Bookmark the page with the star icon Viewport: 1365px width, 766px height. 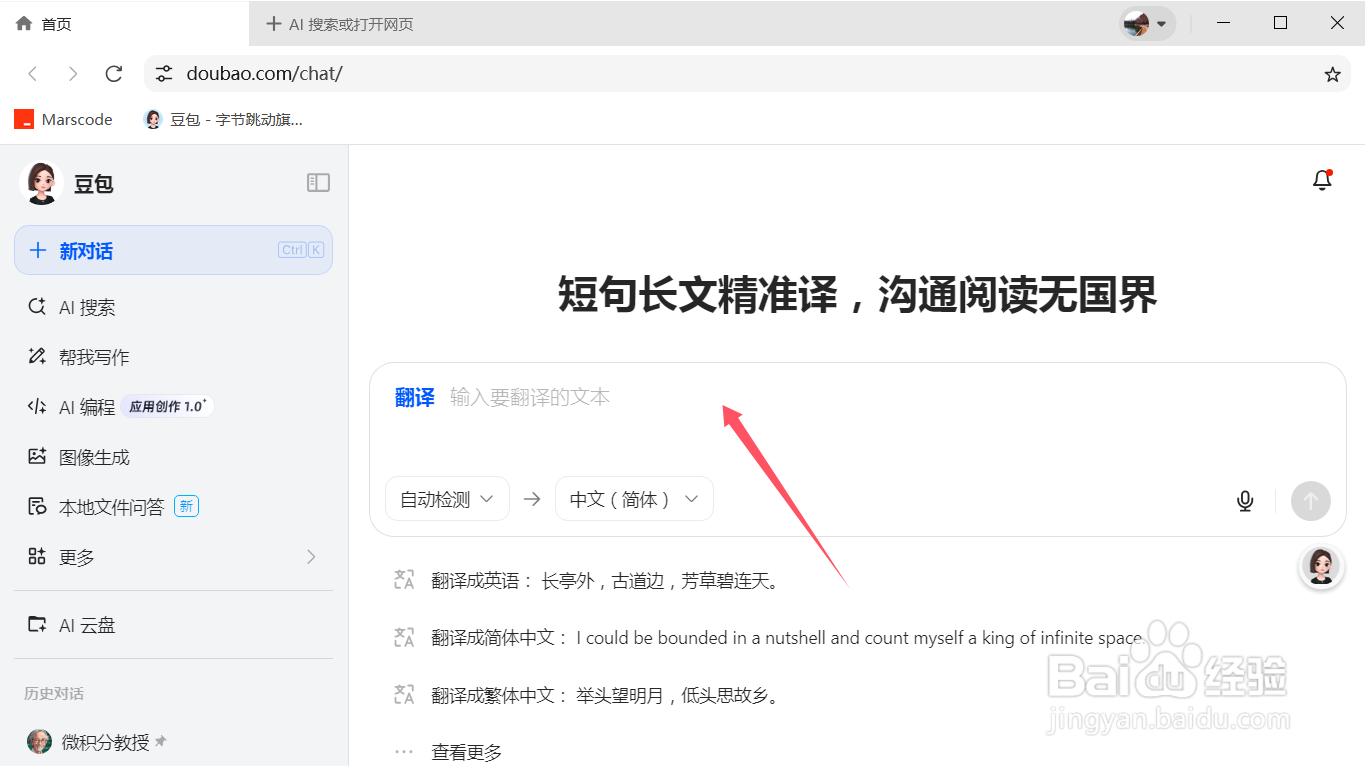(x=1332, y=74)
